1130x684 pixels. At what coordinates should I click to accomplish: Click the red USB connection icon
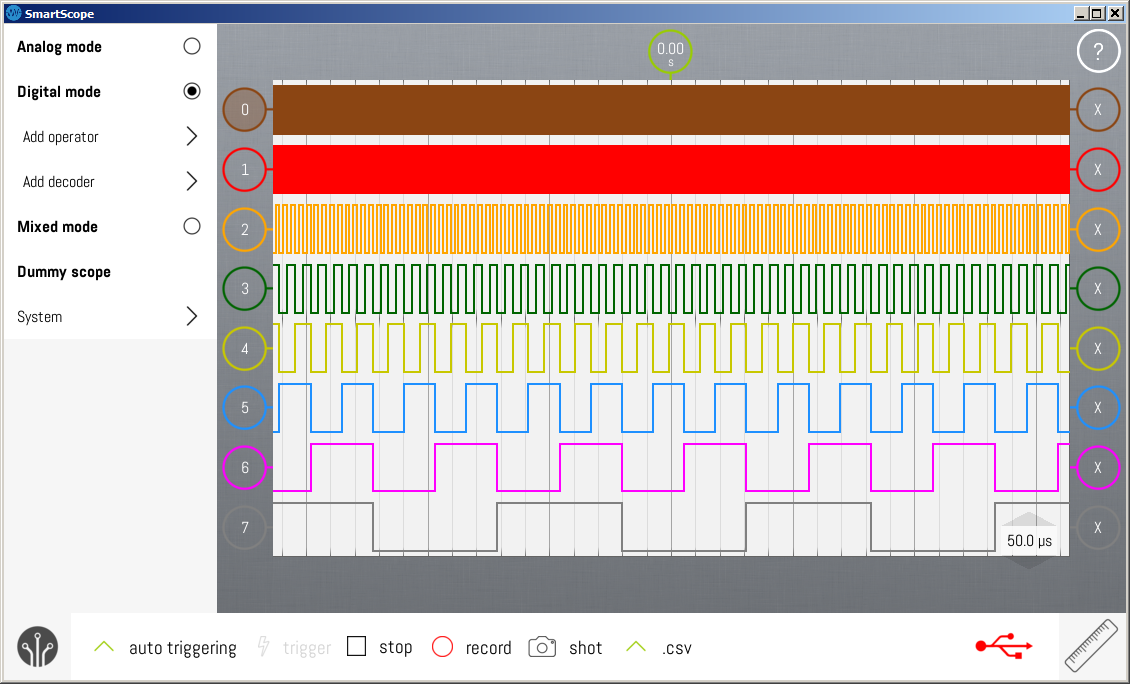[1004, 646]
